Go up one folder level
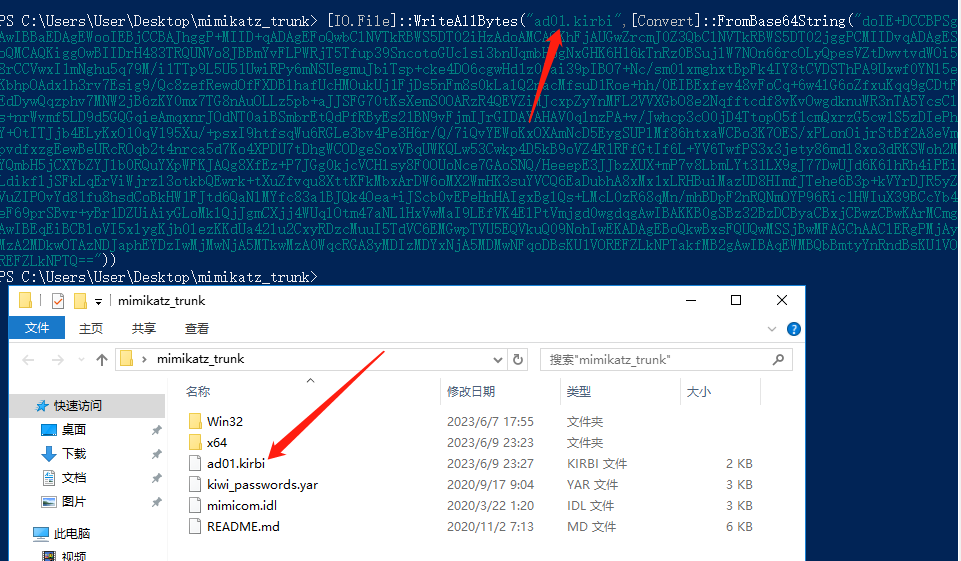Viewport: 961px width, 561px height. tap(102, 360)
